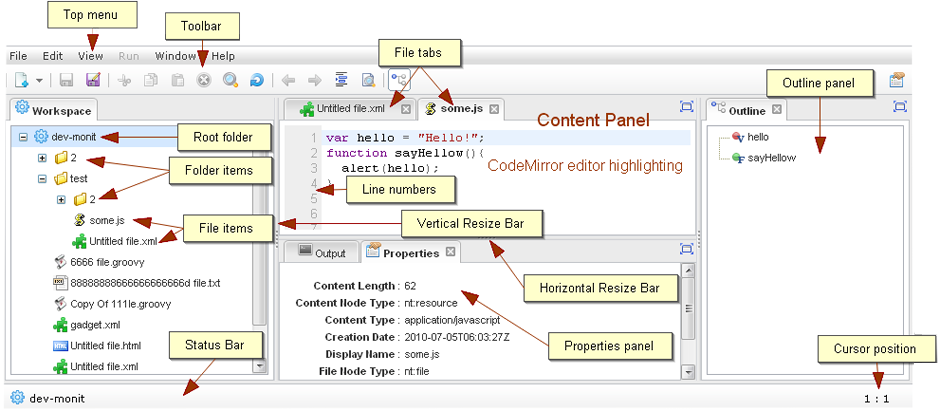Collapse the test folder in Workspace

coord(42,179)
